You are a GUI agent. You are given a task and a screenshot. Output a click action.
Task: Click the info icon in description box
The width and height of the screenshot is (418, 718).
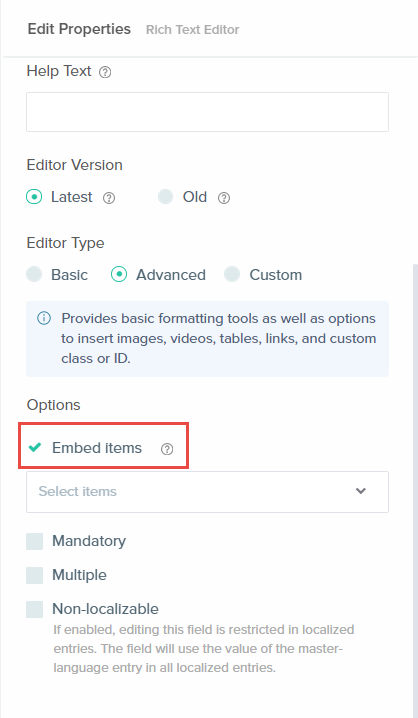point(44,318)
